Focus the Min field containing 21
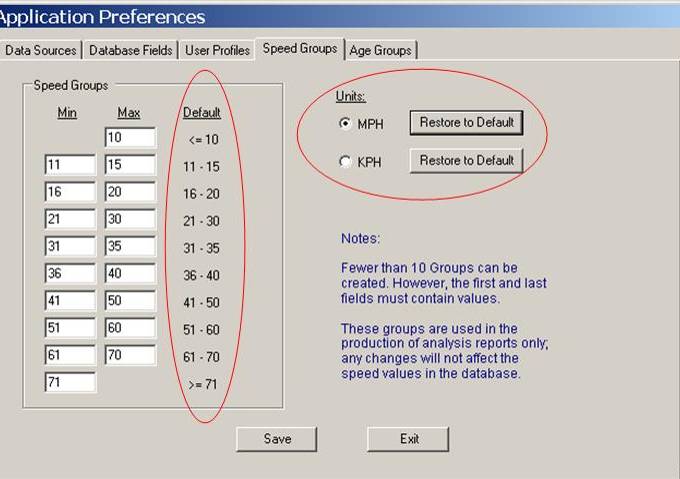 click(x=70, y=219)
